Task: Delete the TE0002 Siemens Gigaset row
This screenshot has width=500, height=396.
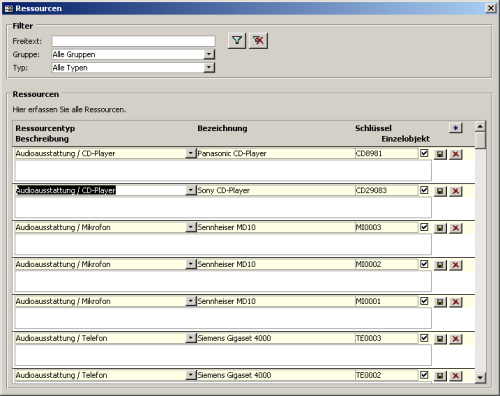Action: pos(456,376)
